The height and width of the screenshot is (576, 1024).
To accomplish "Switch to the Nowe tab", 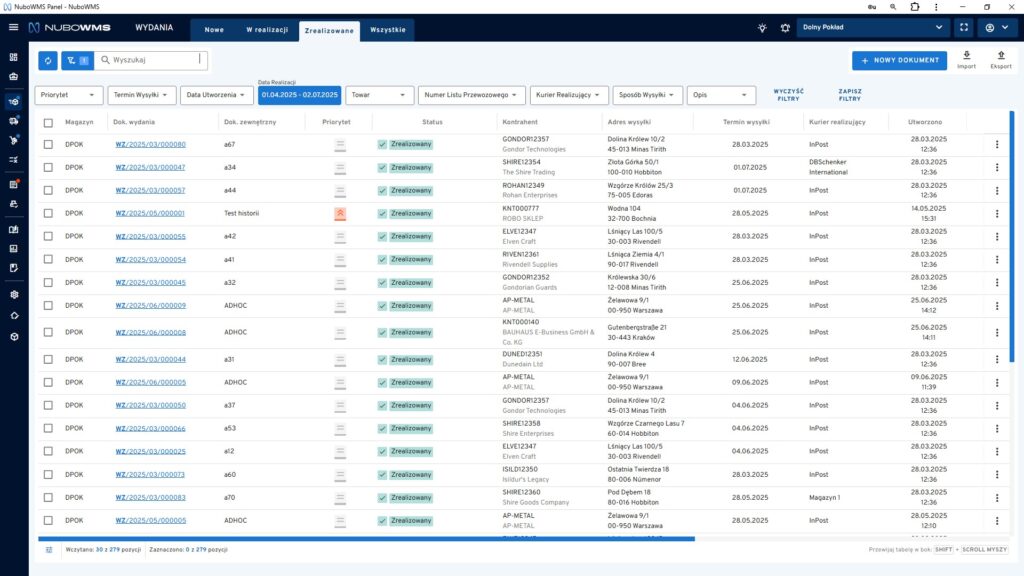I will point(214,30).
